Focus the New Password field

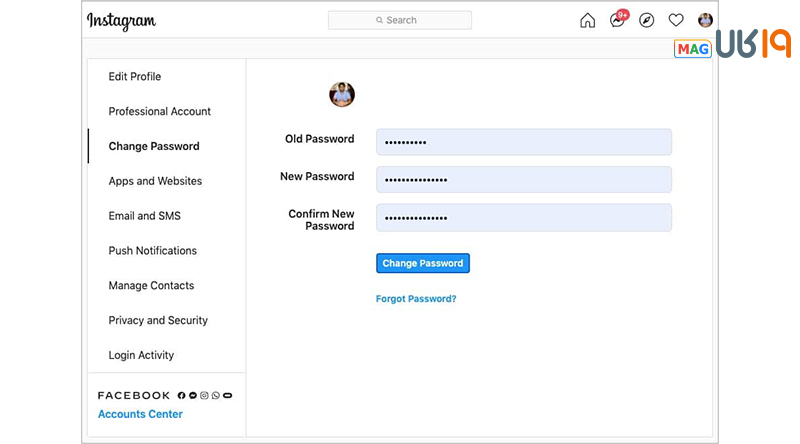pos(524,180)
